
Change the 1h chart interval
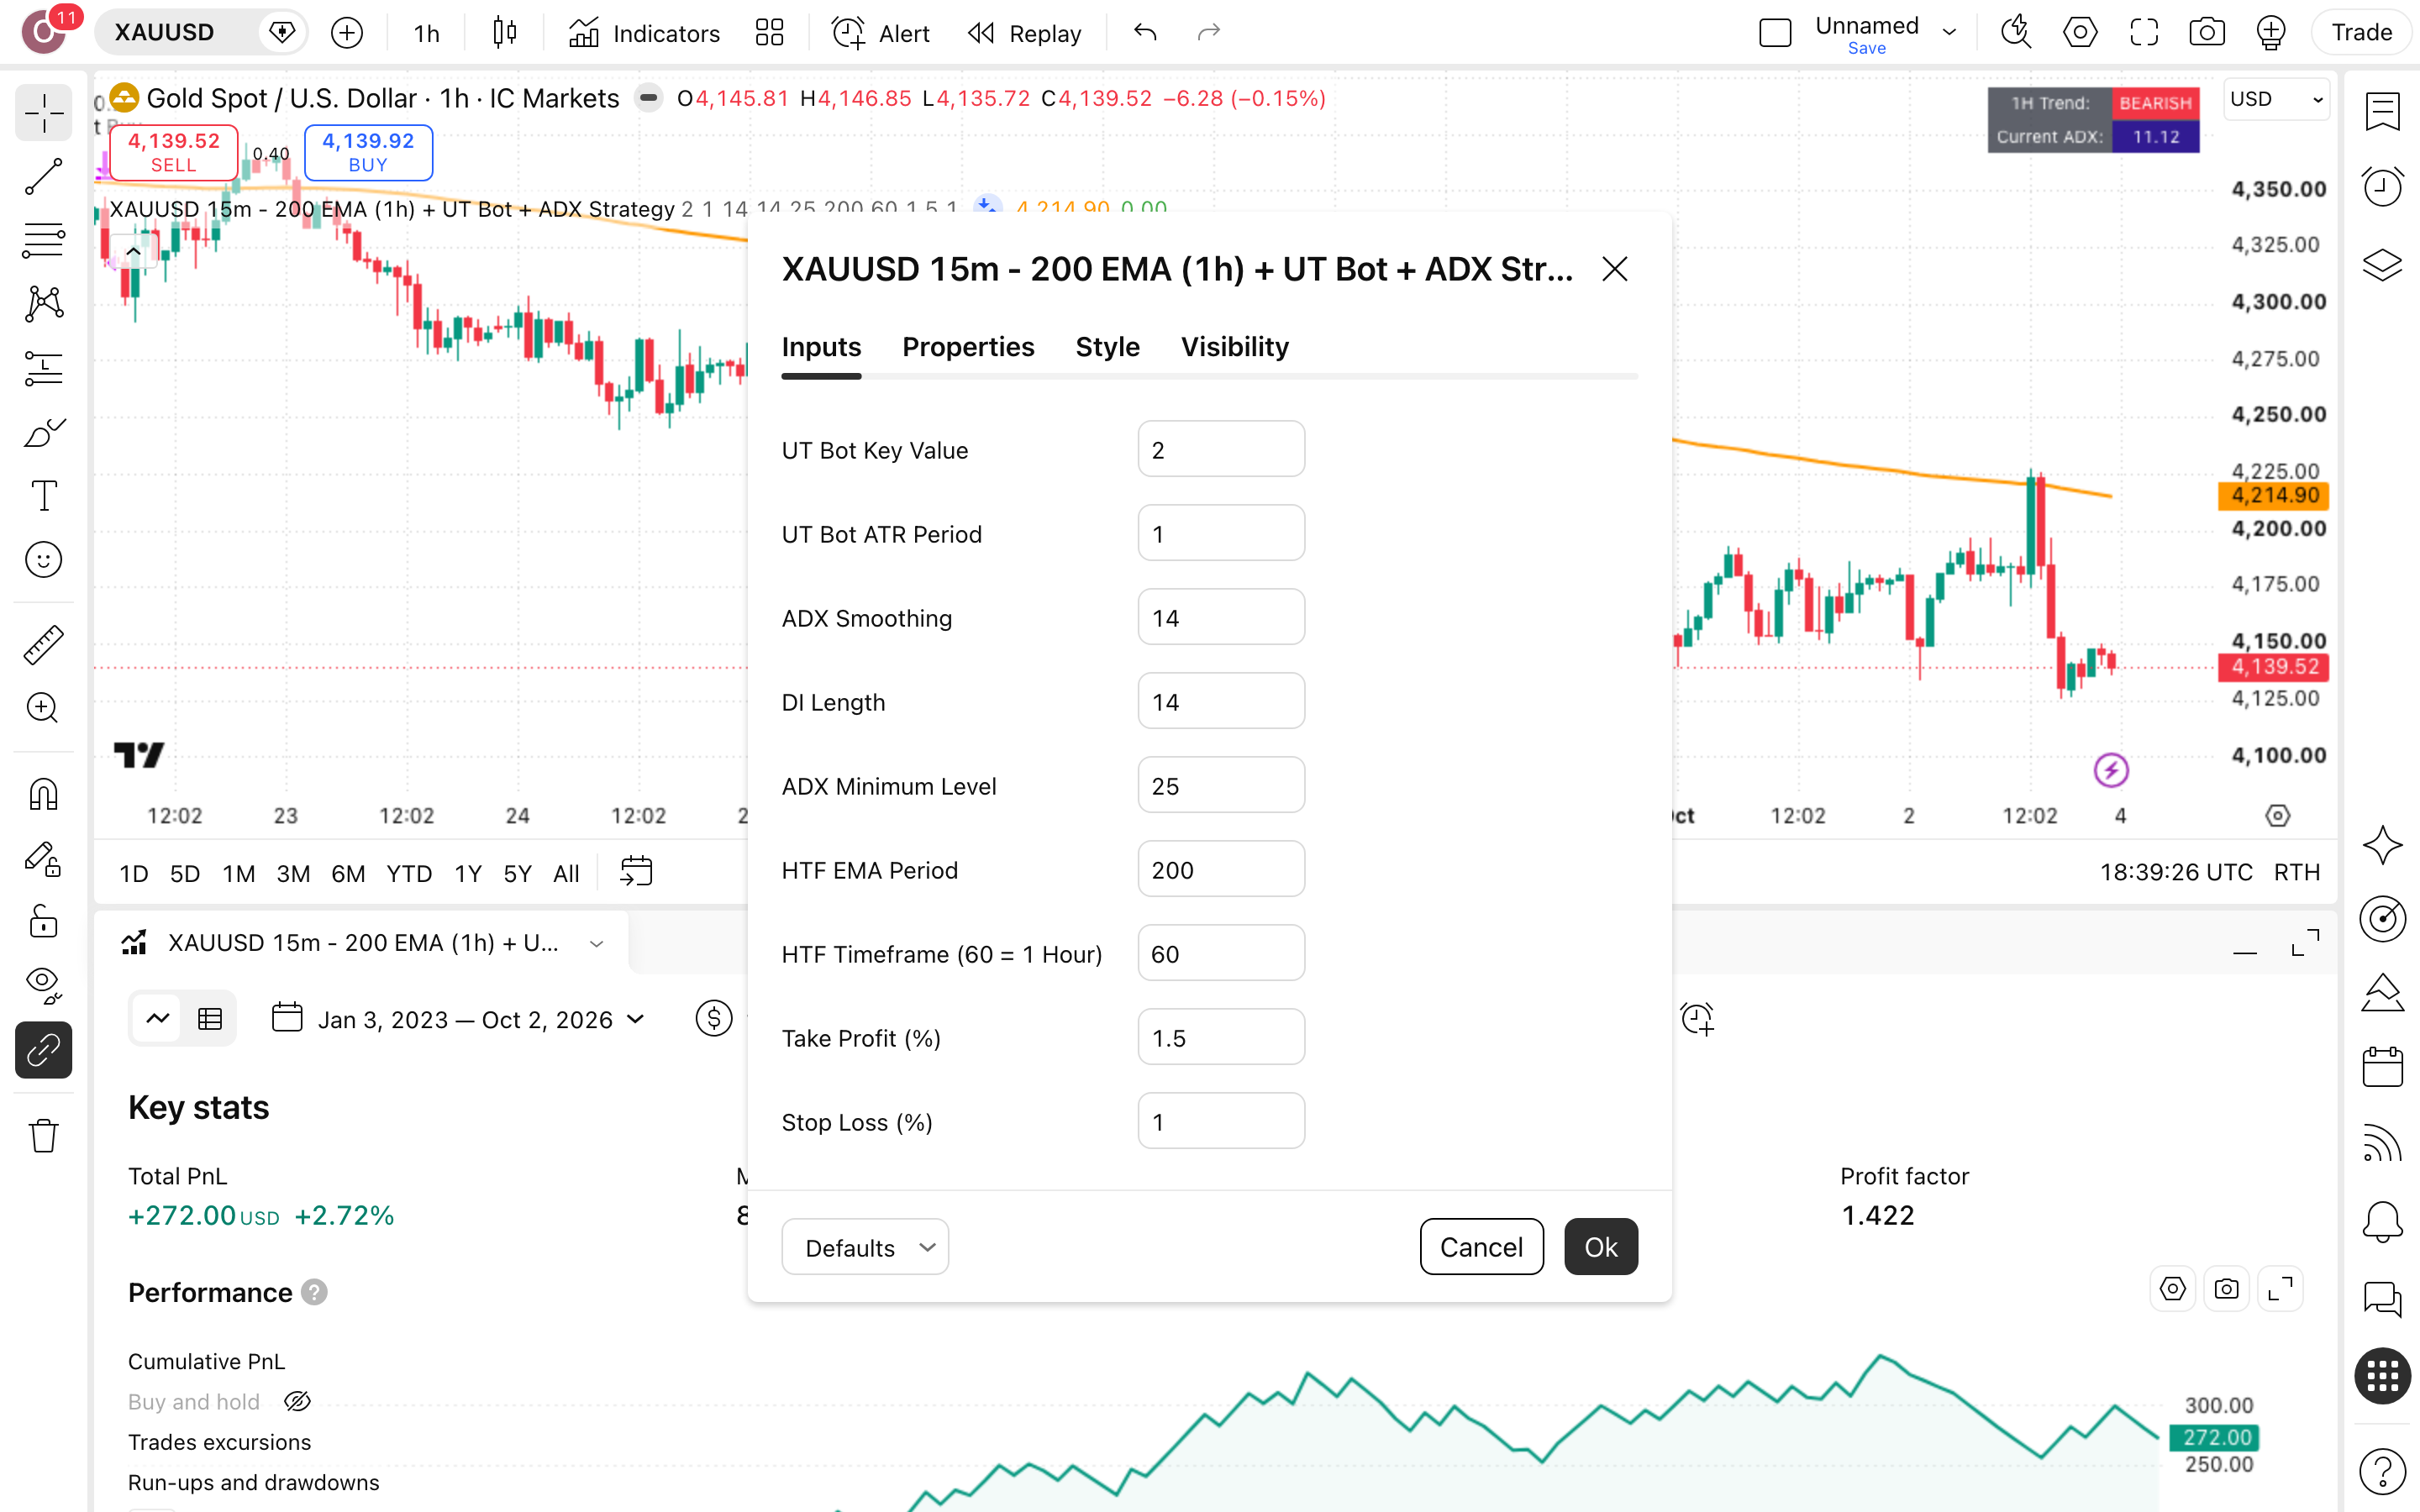tap(426, 33)
